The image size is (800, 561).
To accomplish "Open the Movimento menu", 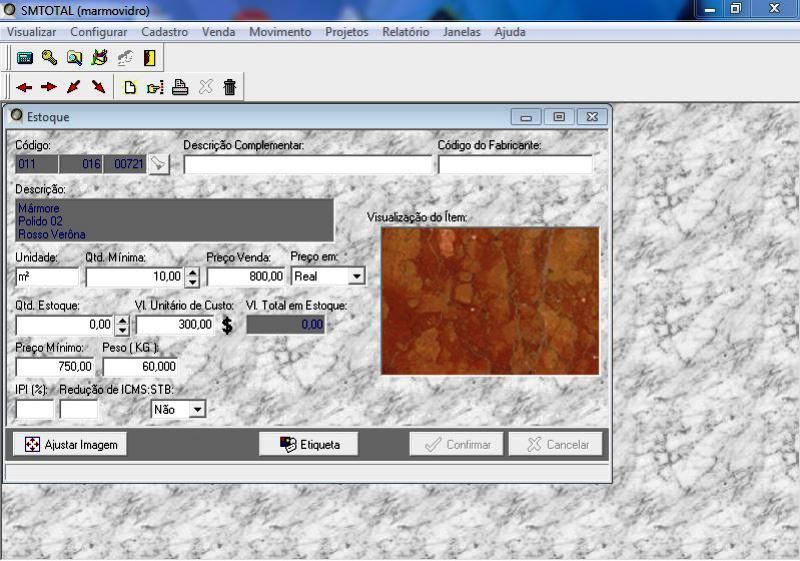I will (280, 32).
